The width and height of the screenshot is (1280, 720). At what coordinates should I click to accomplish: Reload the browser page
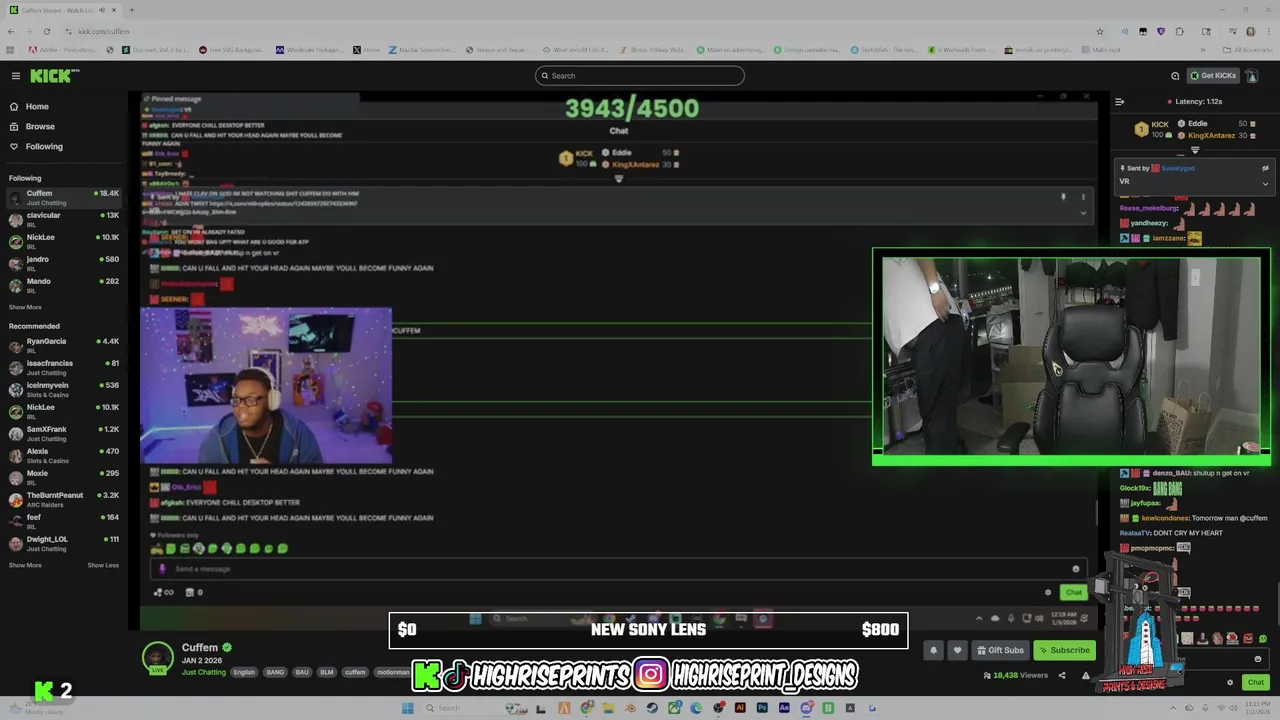46,31
